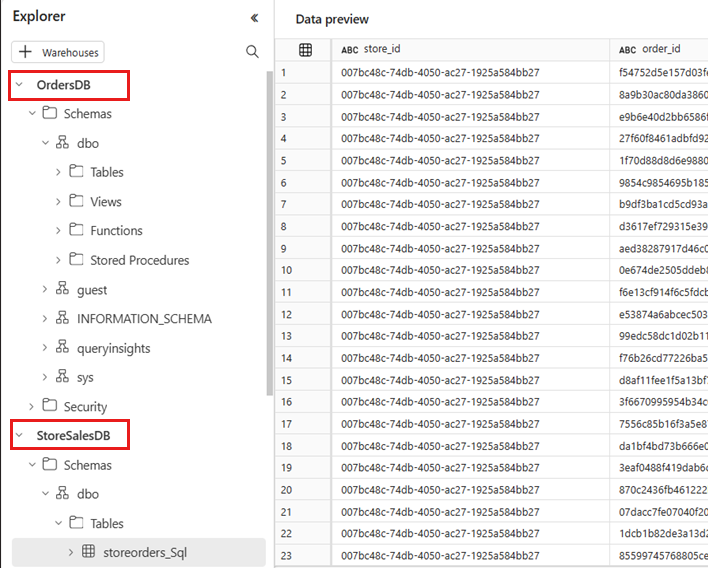This screenshot has width=708, height=568.
Task: Expand the Views folder
Action: (x=58, y=202)
